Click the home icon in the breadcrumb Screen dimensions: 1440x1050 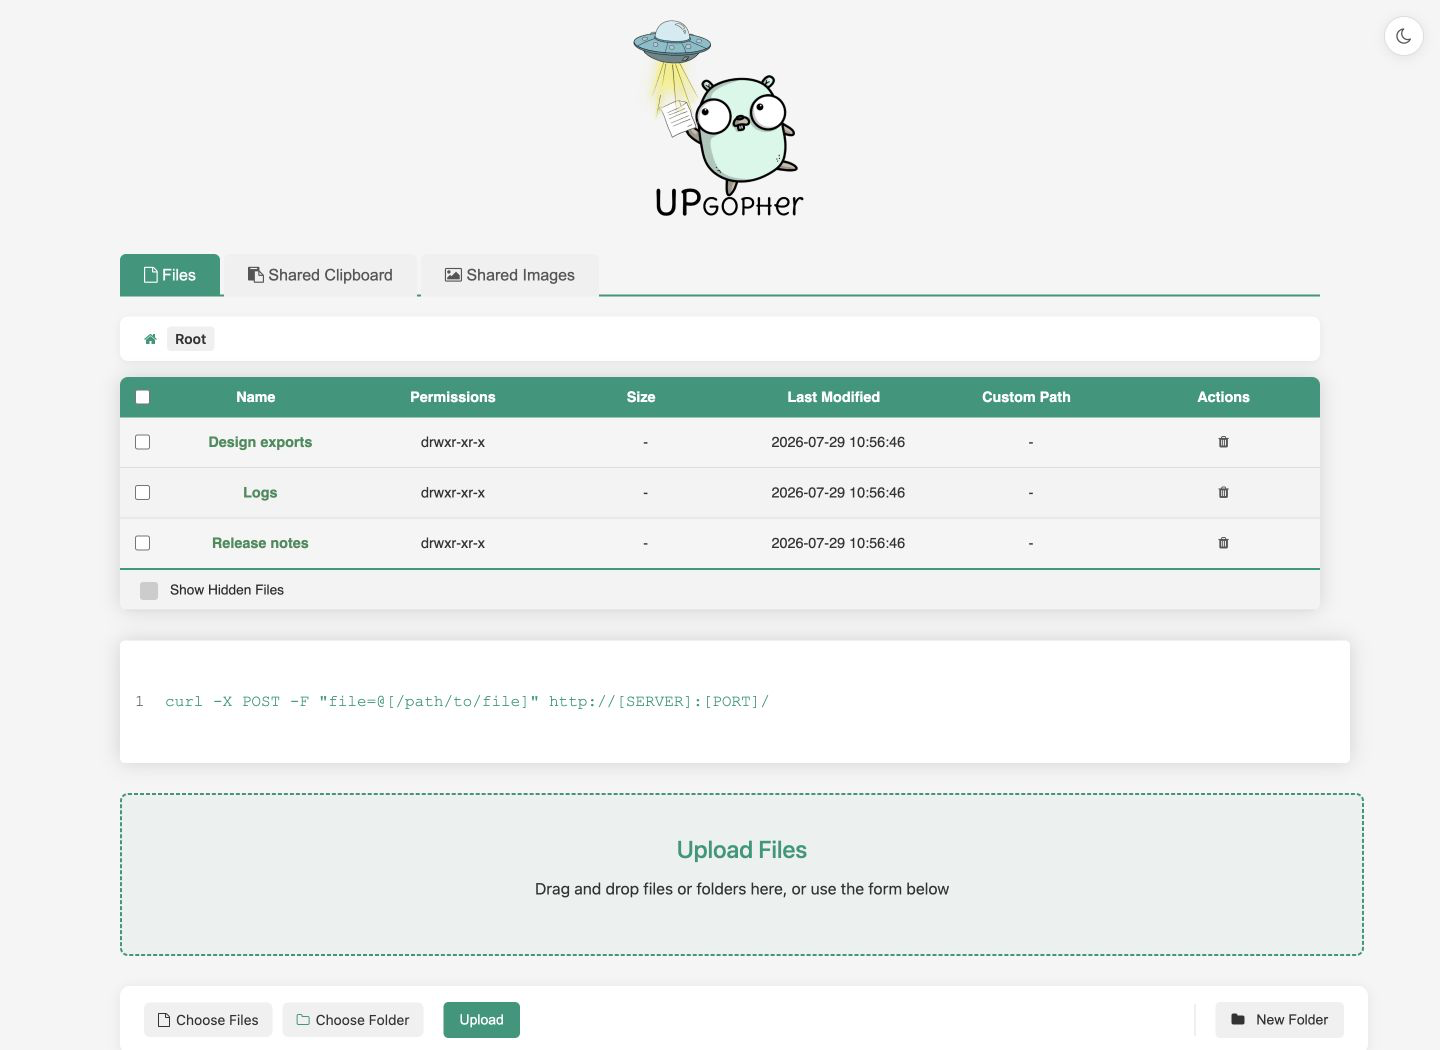point(150,339)
